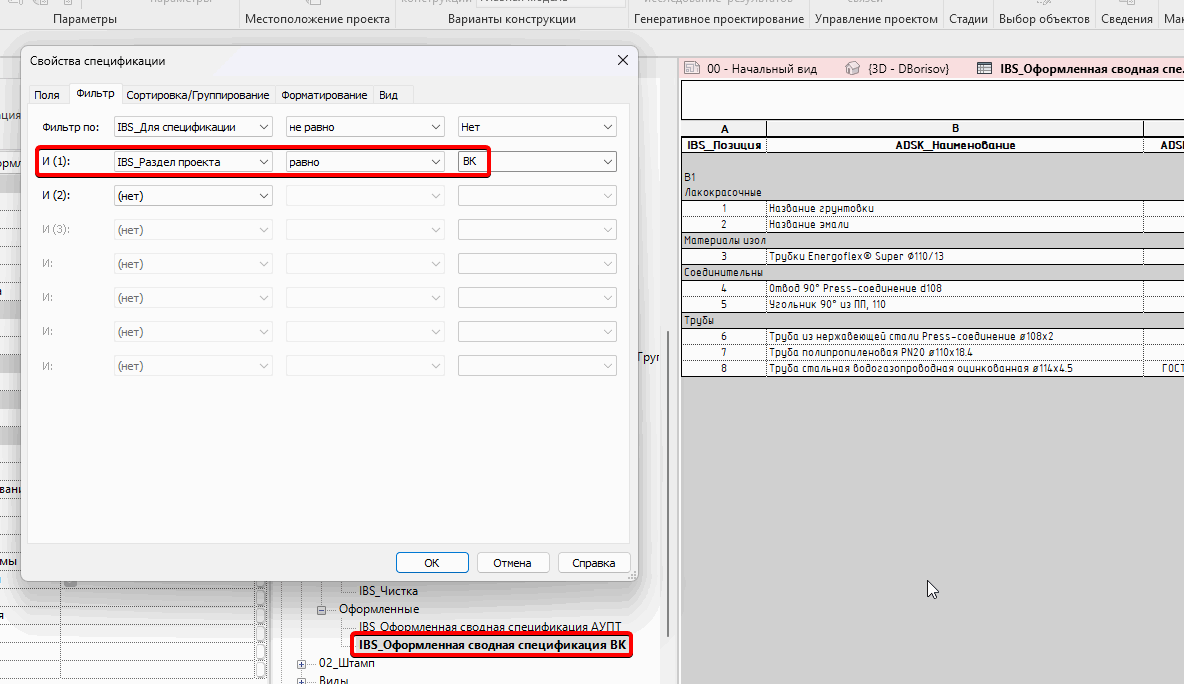This screenshot has width=1184, height=684.
Task: Click the Управление проектом panel title
Action: click(876, 19)
